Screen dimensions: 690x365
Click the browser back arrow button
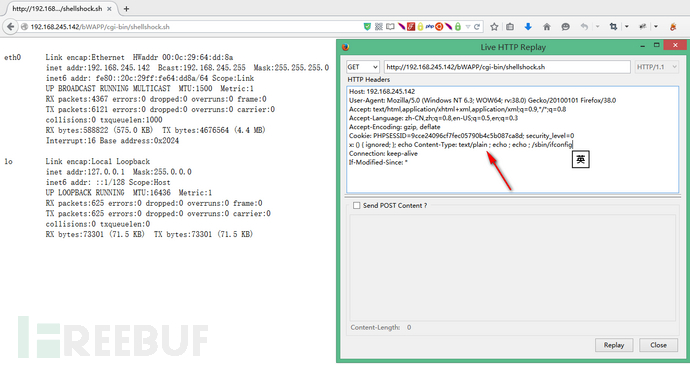[11, 27]
